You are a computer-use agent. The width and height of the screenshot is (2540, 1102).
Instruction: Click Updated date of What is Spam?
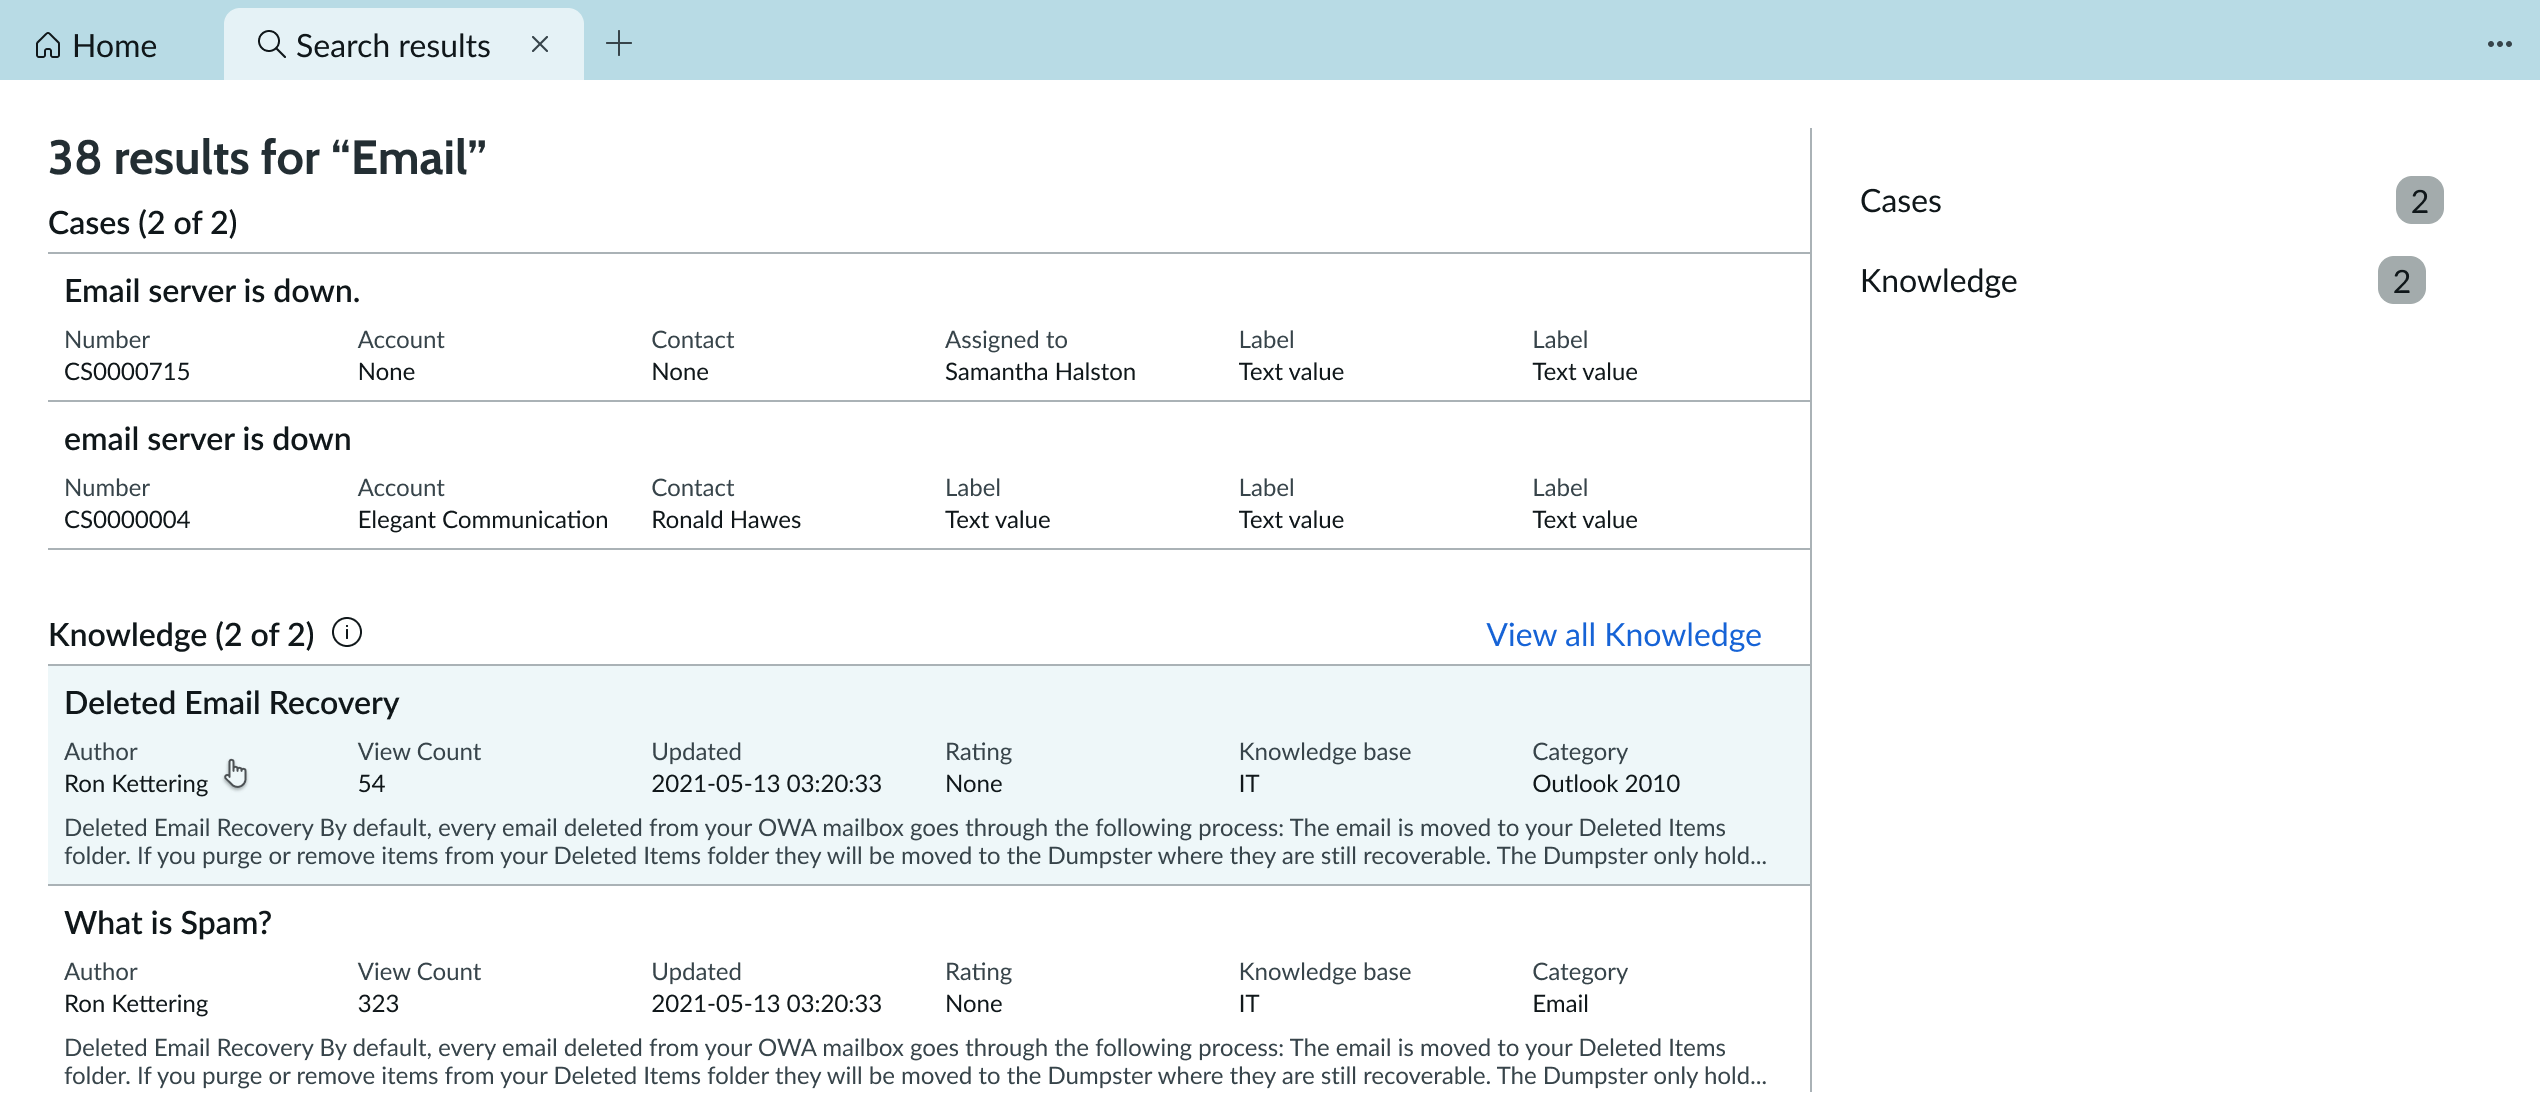pyautogui.click(x=766, y=1004)
